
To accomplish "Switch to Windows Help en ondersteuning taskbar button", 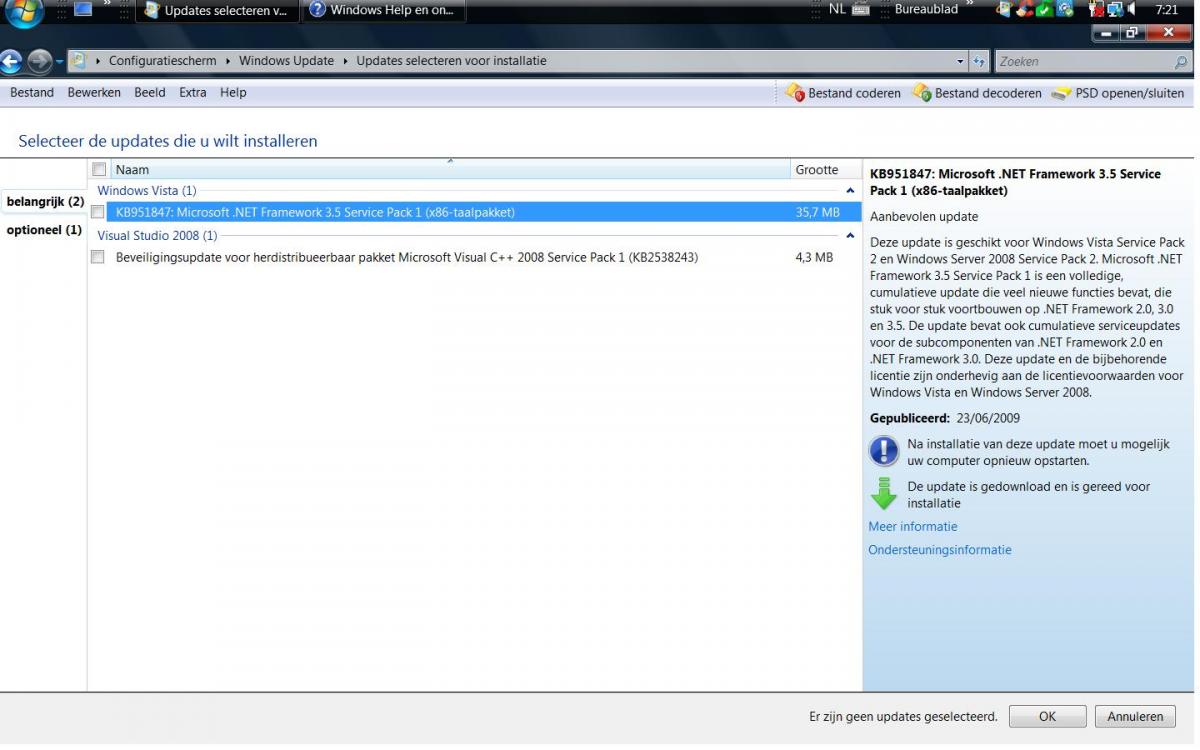I will (384, 11).
